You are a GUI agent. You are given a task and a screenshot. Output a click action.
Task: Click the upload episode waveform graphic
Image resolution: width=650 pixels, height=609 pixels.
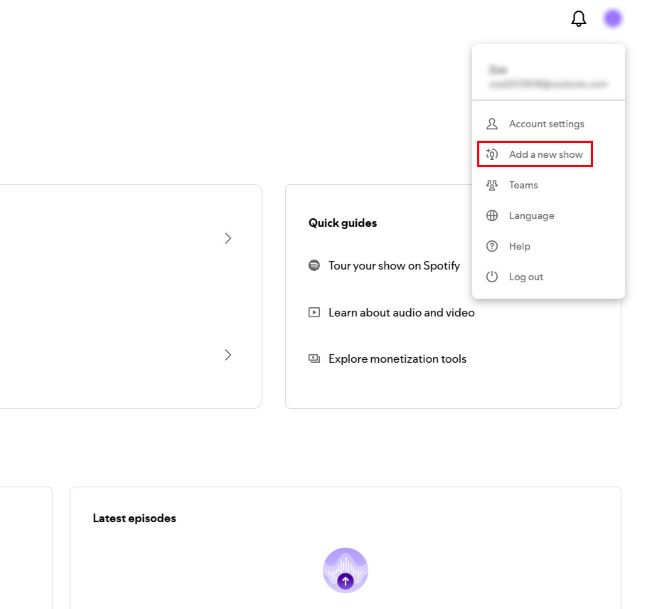345,570
